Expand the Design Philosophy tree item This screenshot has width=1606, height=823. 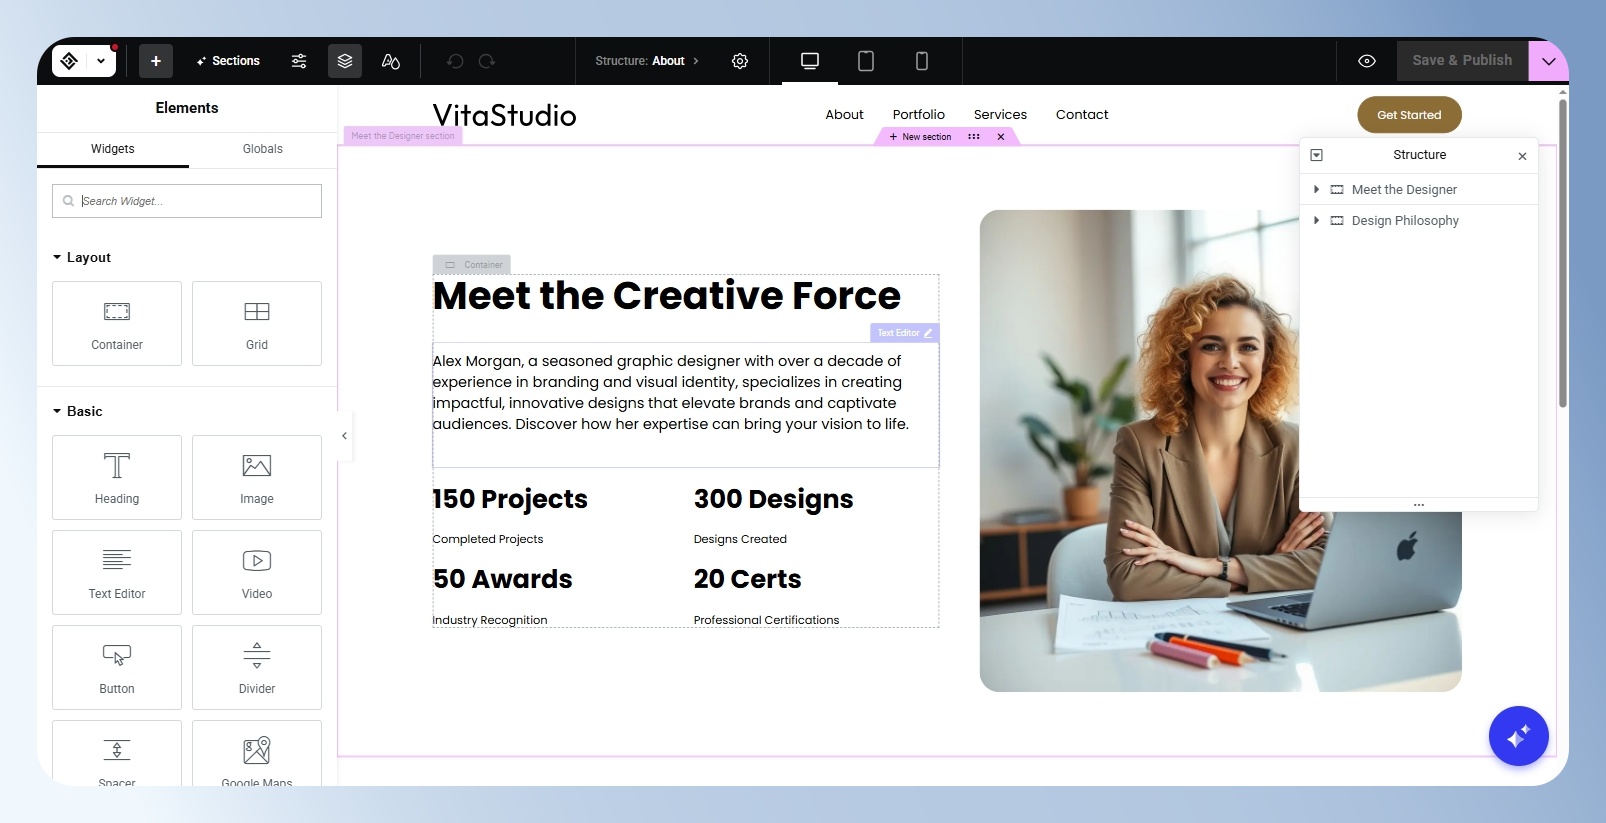click(1316, 220)
